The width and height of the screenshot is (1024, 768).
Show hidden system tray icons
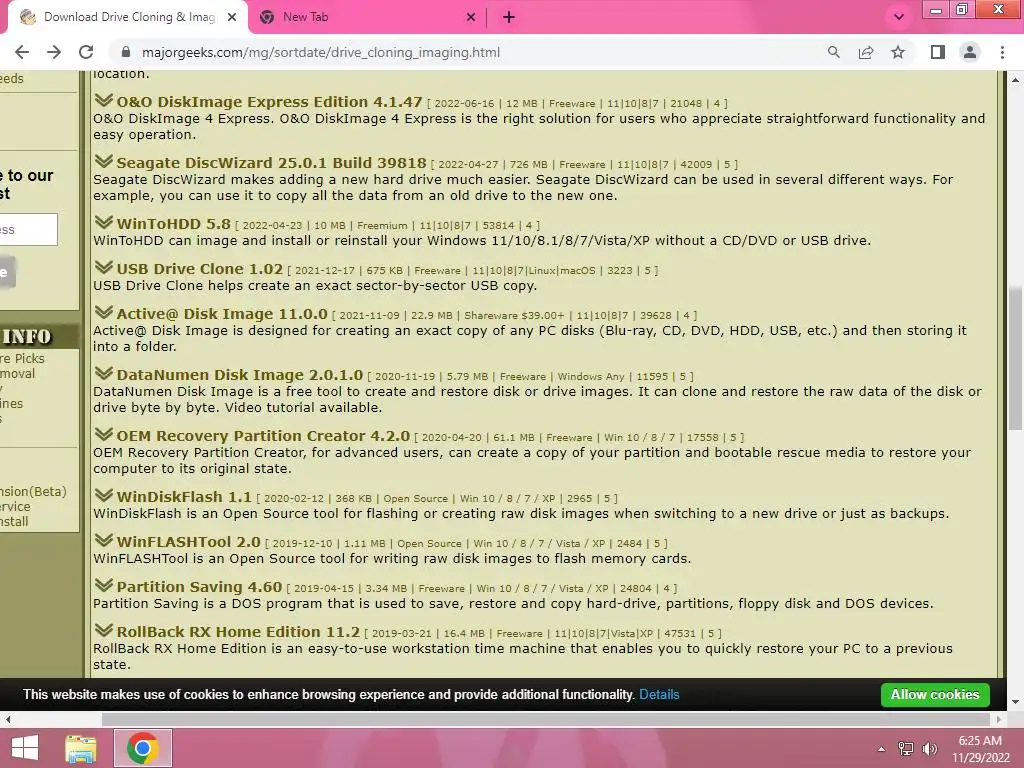click(x=882, y=749)
